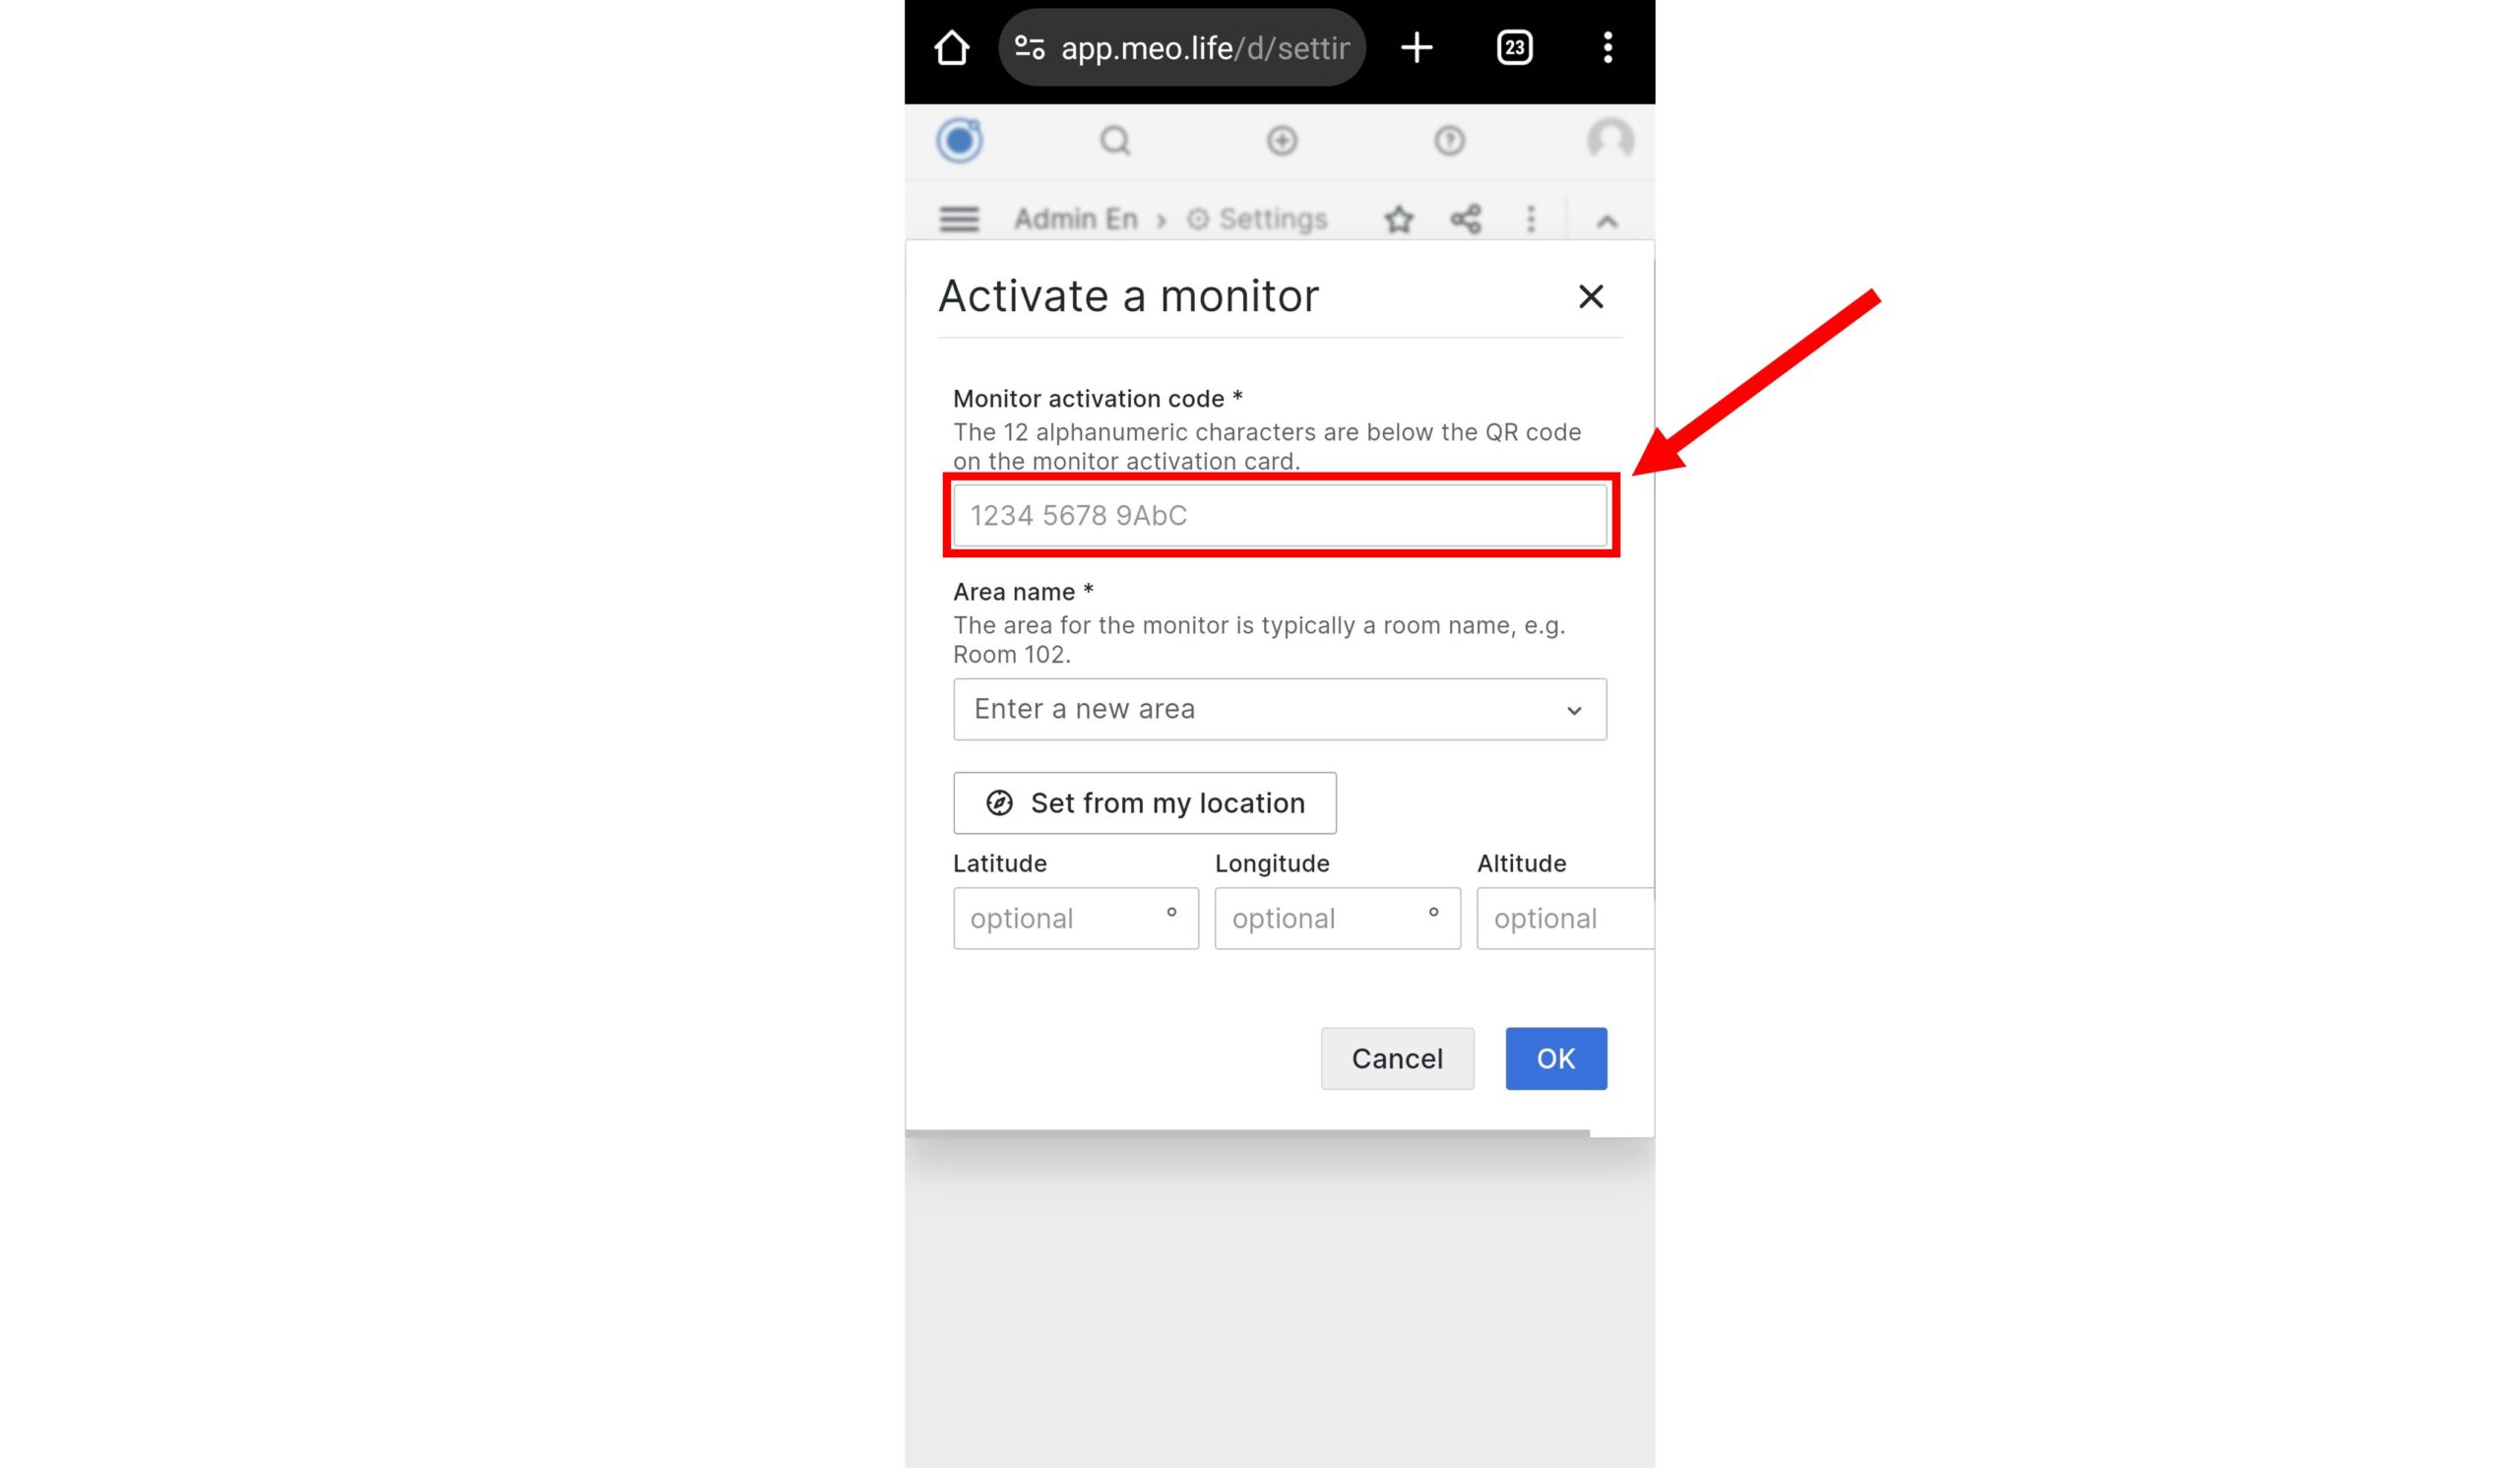Click the help/info icon in browser toolbar
The width and height of the screenshot is (2520, 1468).
click(x=1446, y=142)
